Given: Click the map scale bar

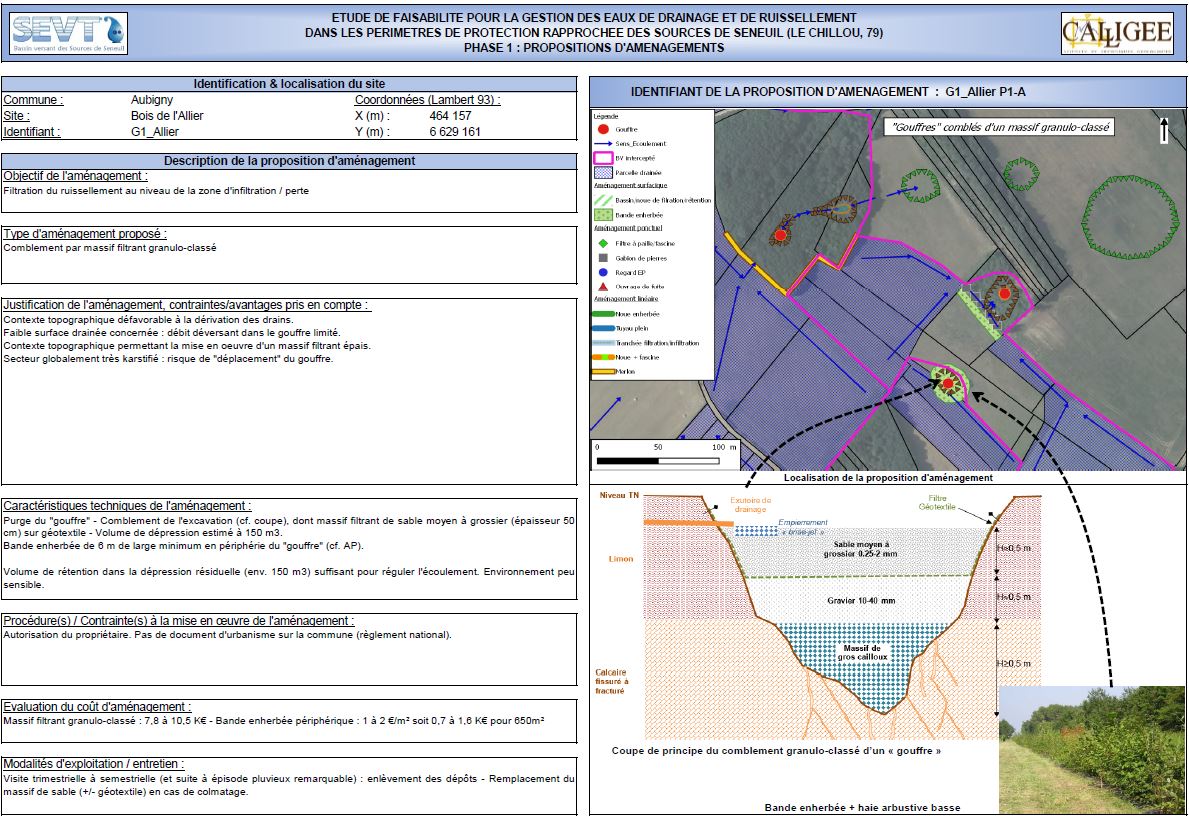Looking at the screenshot, I should [665, 461].
